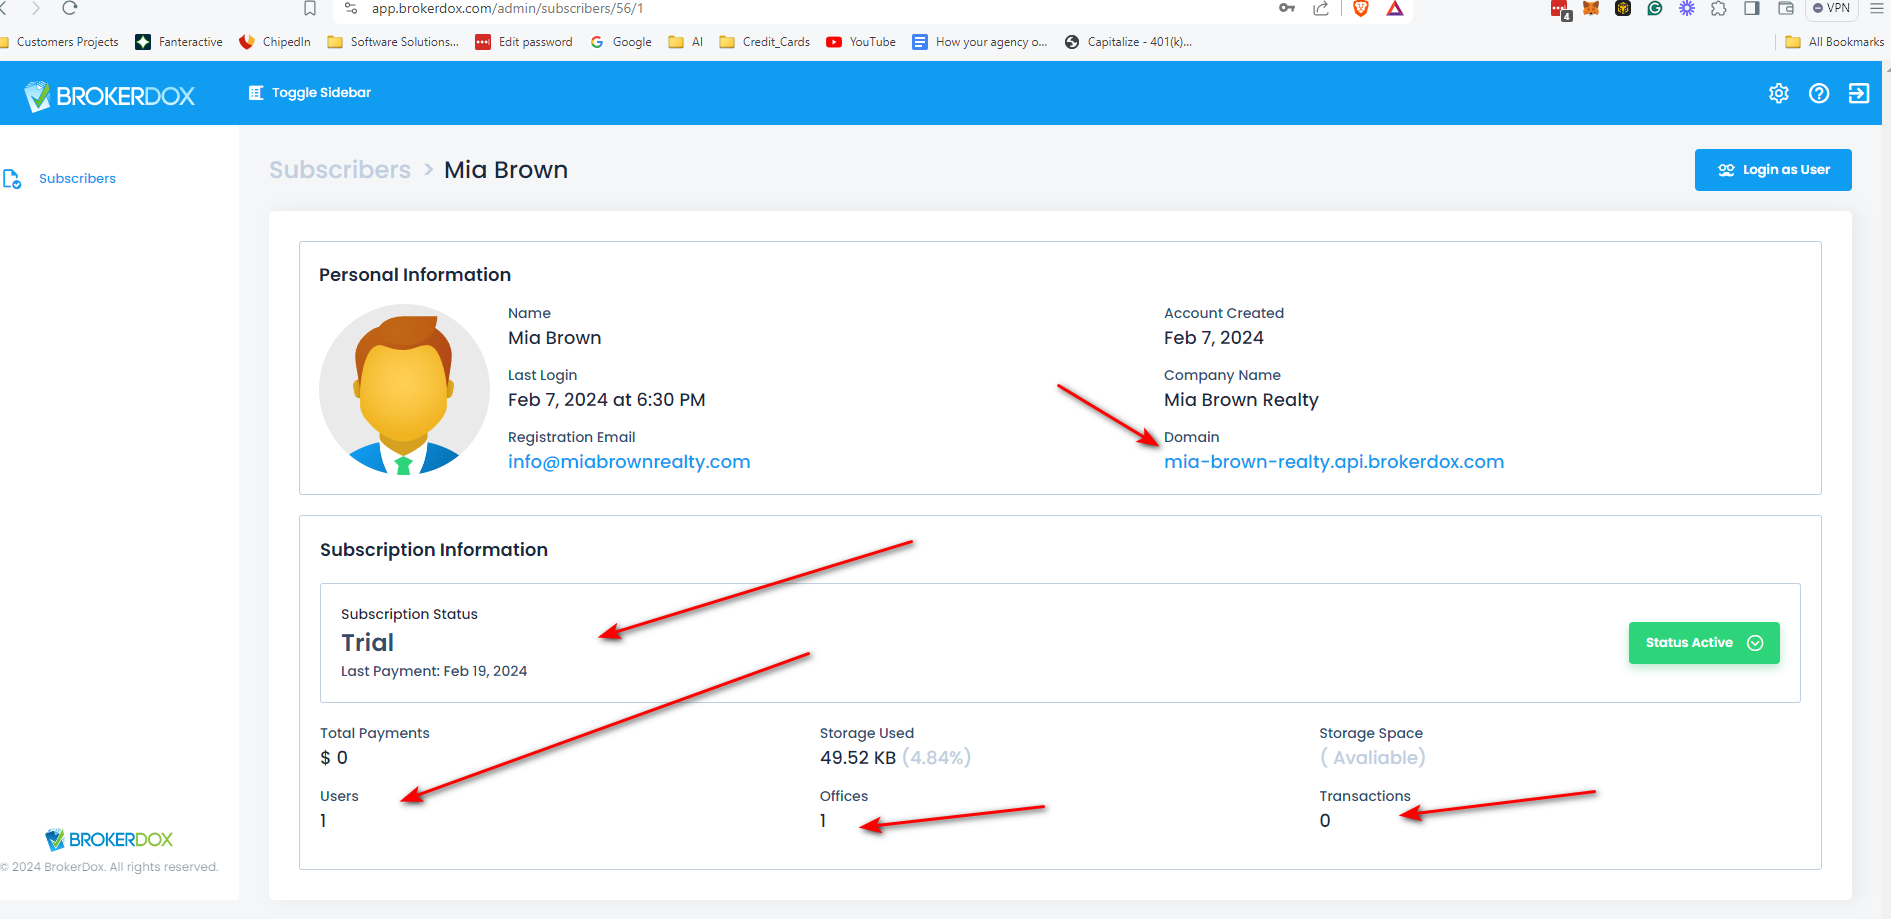Viewport: 1891px width, 919px height.
Task: Open the AI bookmark folder
Action: (686, 42)
